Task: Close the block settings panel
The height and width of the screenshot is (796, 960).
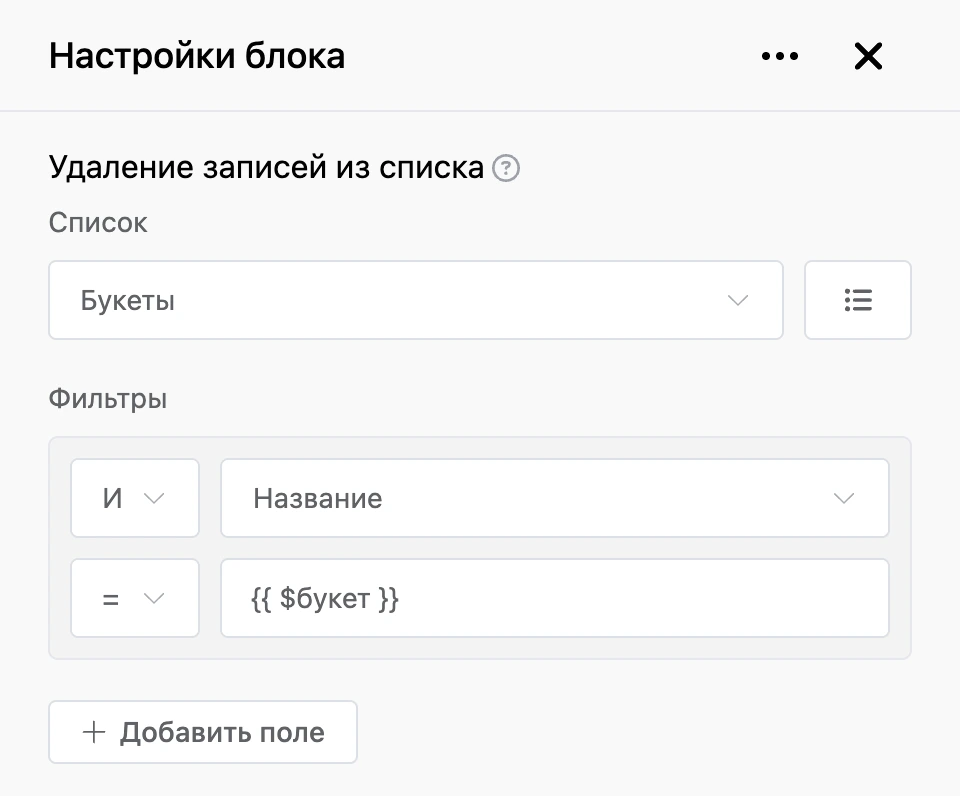Action: tap(868, 56)
